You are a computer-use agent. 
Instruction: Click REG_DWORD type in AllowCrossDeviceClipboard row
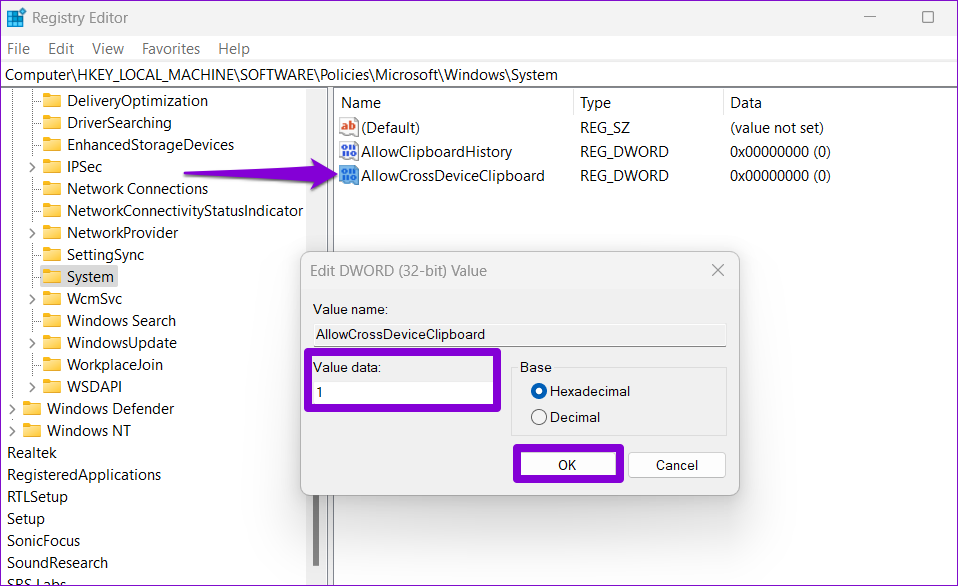pos(624,176)
